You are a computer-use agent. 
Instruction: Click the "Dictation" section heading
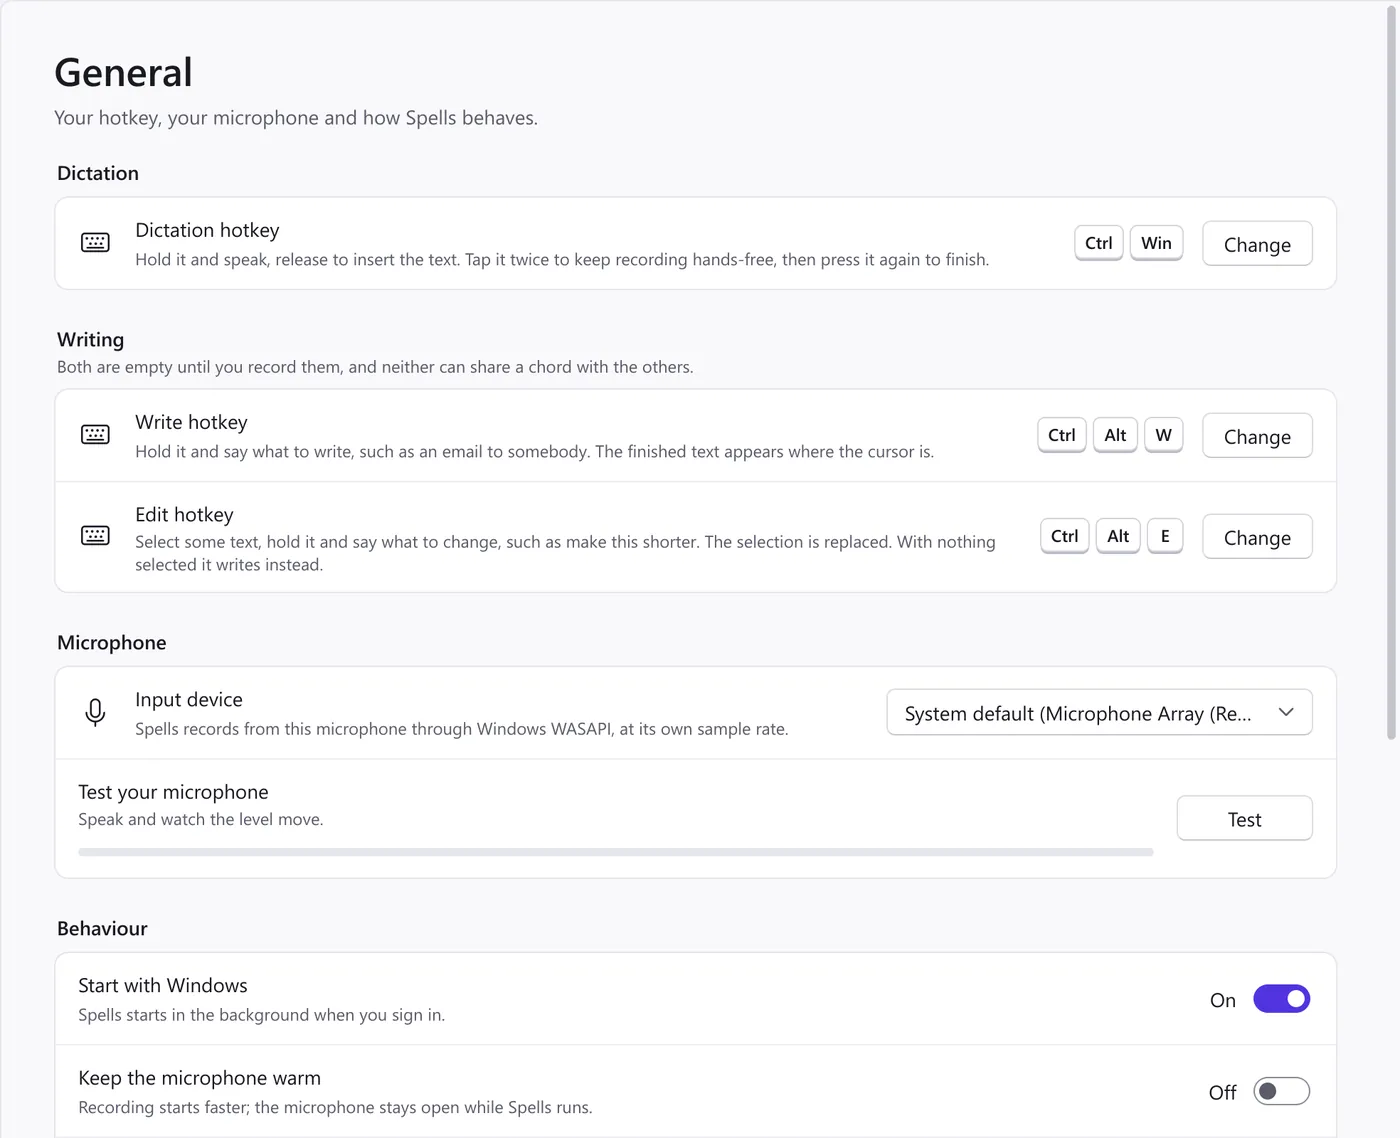click(x=98, y=173)
